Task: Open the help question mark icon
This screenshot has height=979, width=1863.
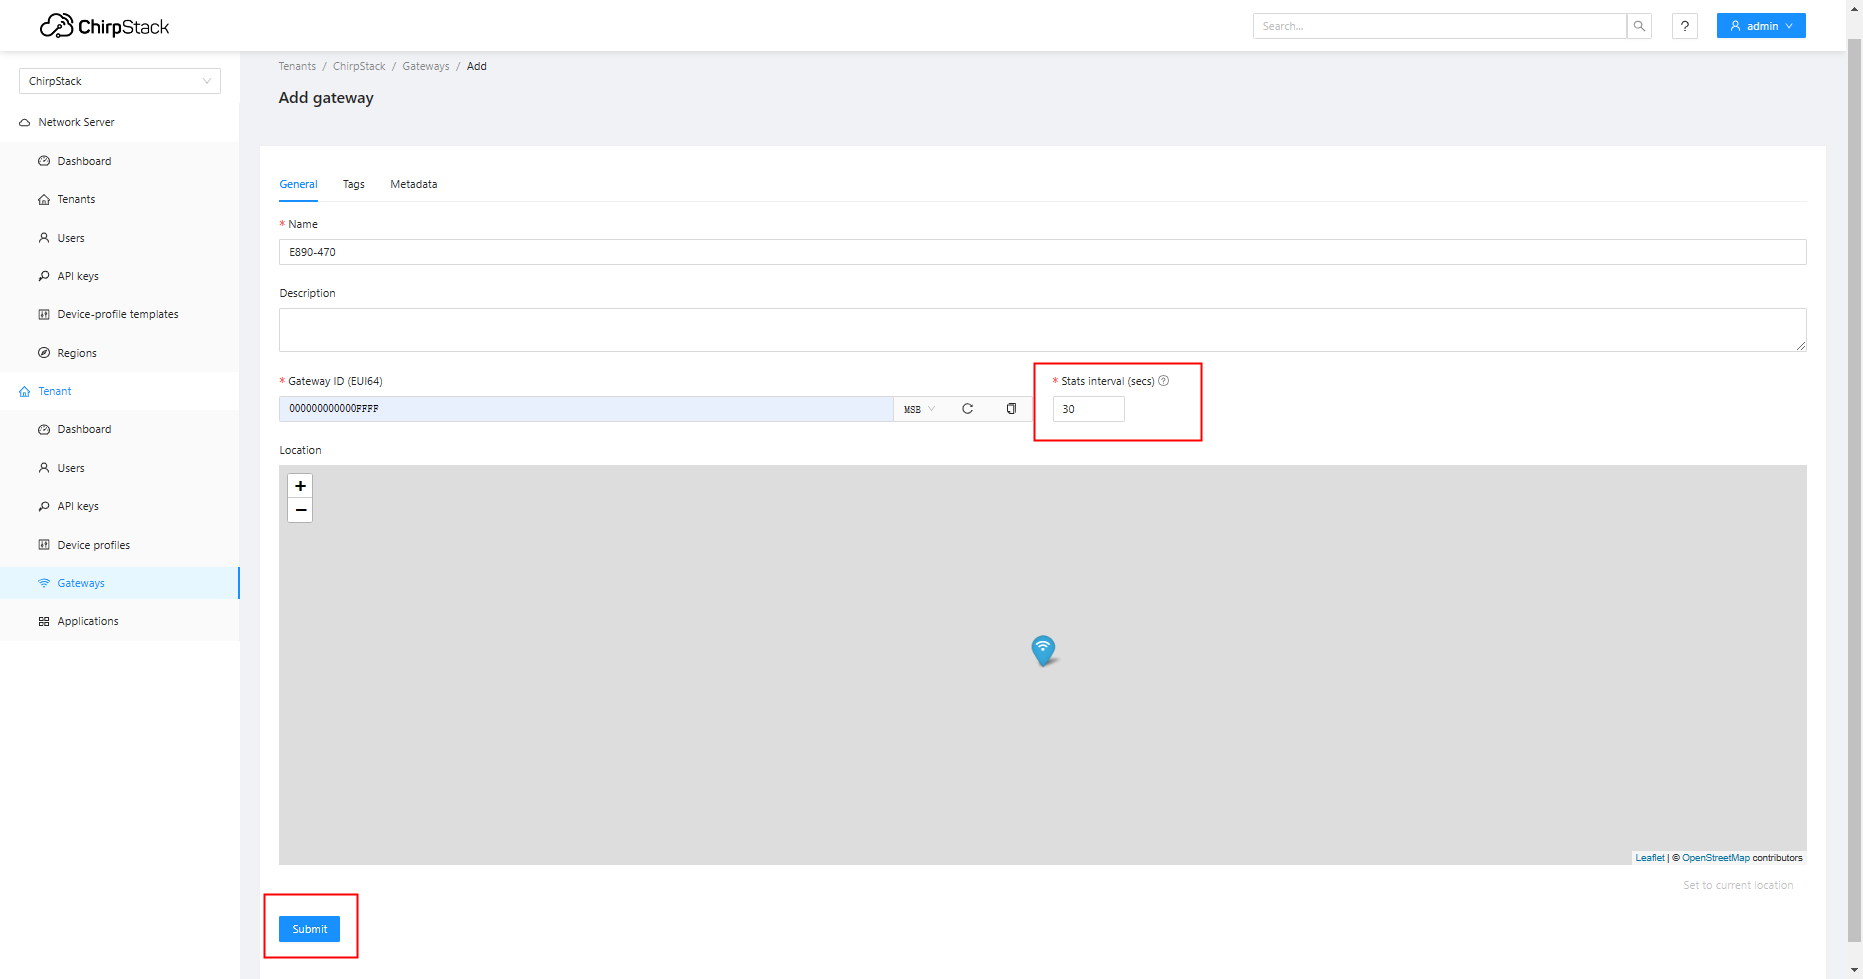Action: [x=1685, y=26]
